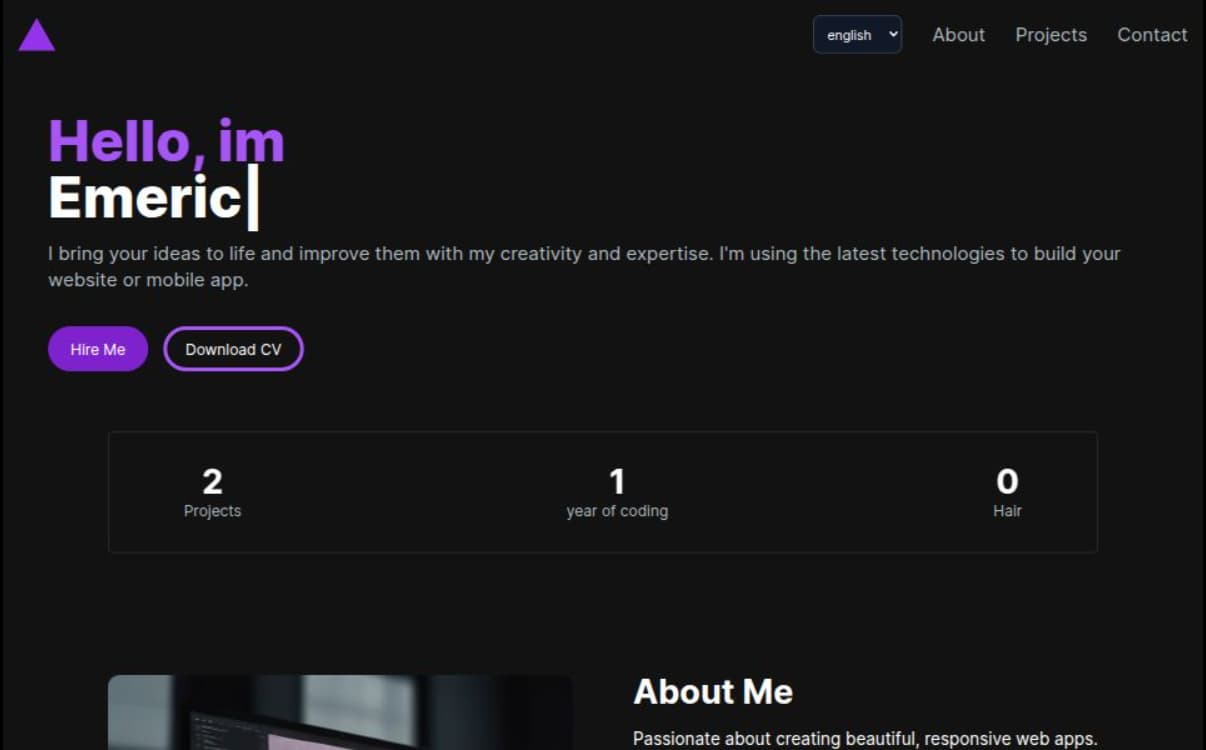The width and height of the screenshot is (1206, 750).
Task: Click the chevron arrow in language selector
Action: pos(893,34)
